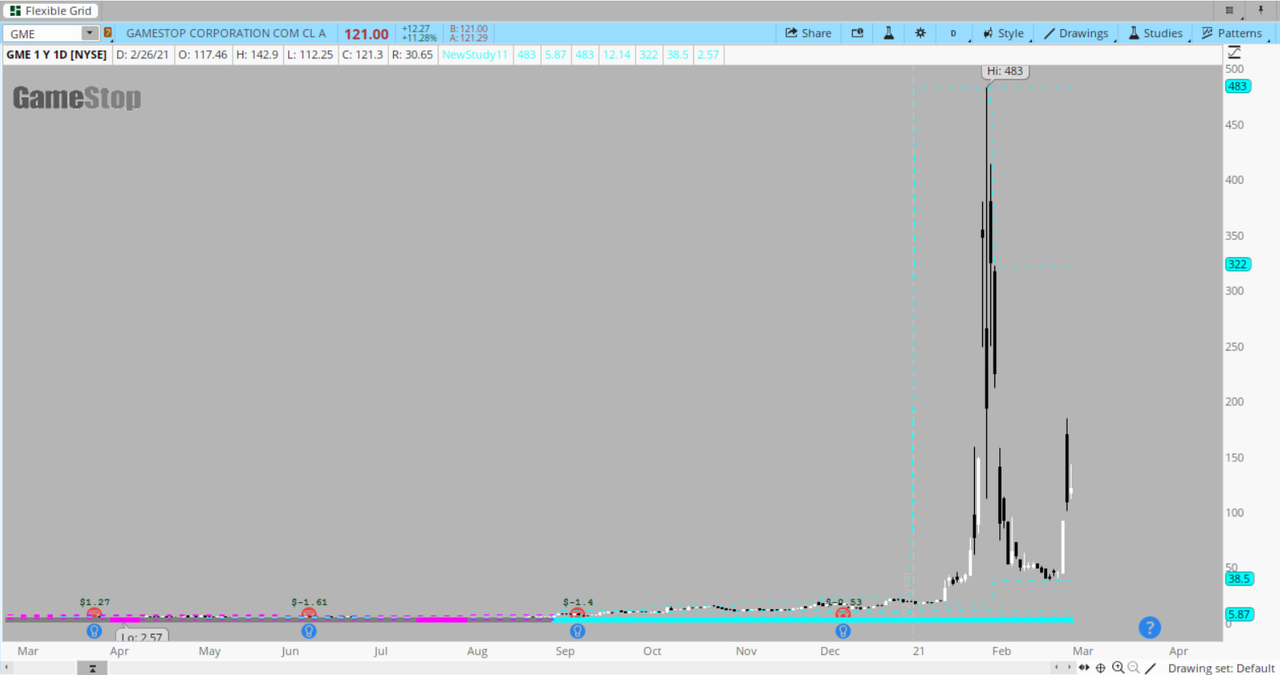Click the 322 price bubble on axis
This screenshot has width=1280, height=675.
pyautogui.click(x=1238, y=264)
